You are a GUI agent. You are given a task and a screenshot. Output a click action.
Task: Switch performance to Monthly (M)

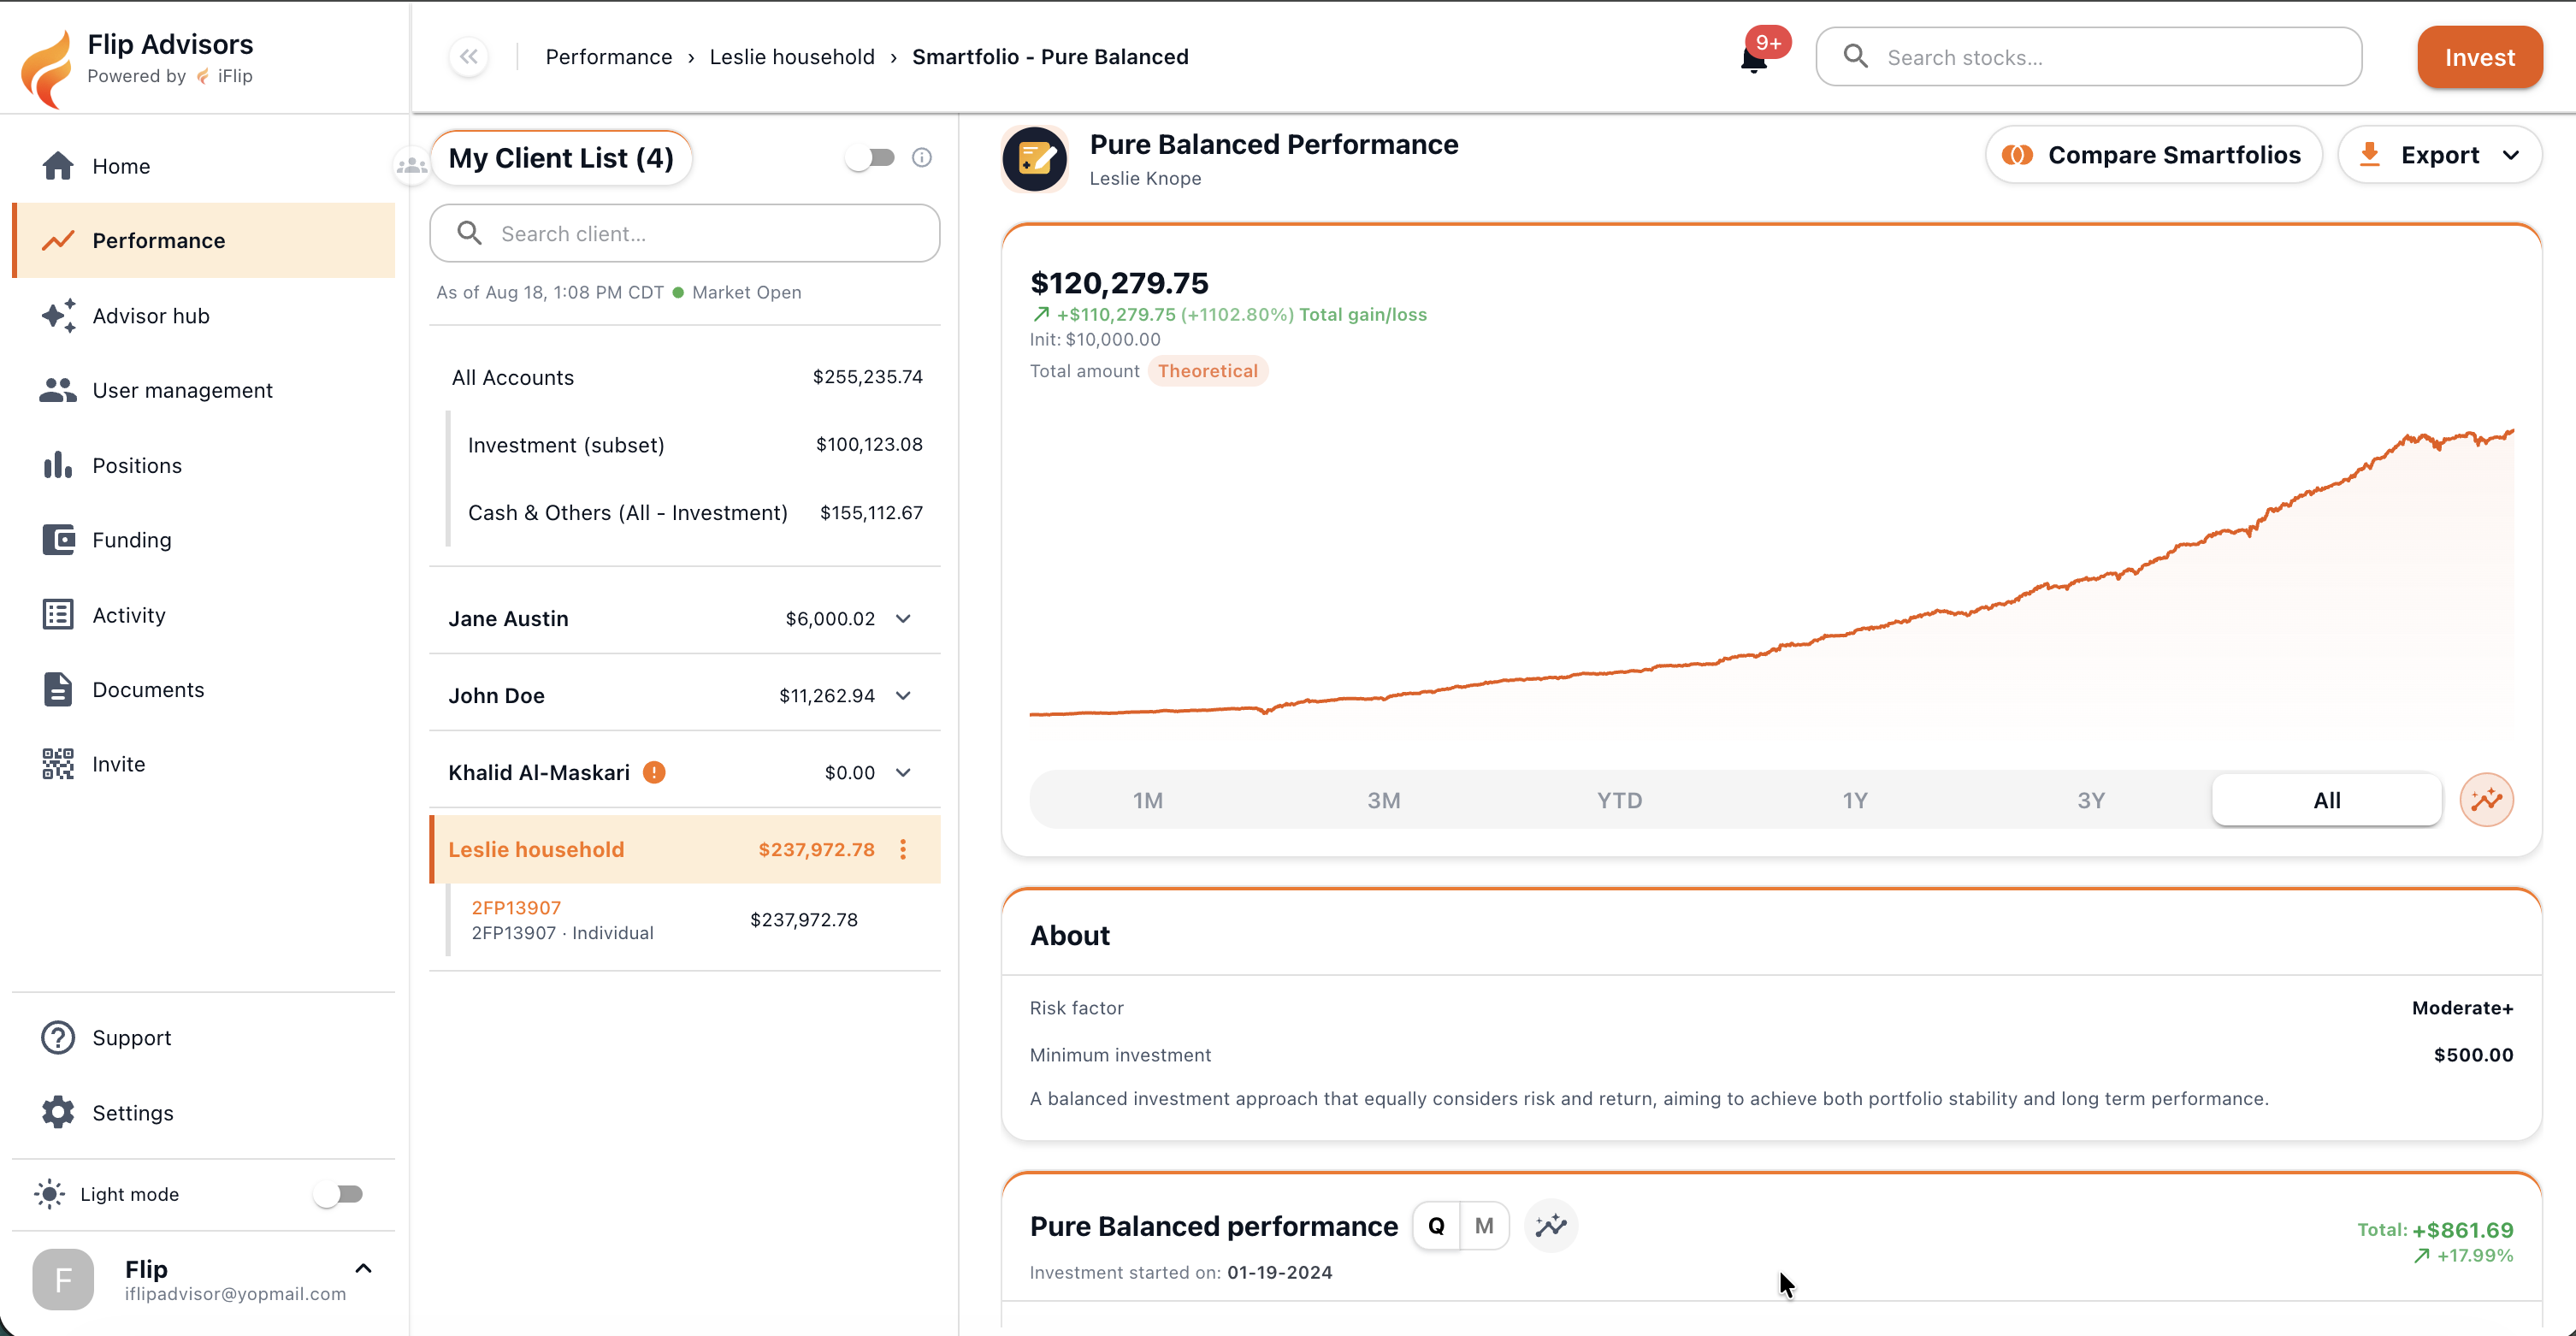click(x=1484, y=1225)
